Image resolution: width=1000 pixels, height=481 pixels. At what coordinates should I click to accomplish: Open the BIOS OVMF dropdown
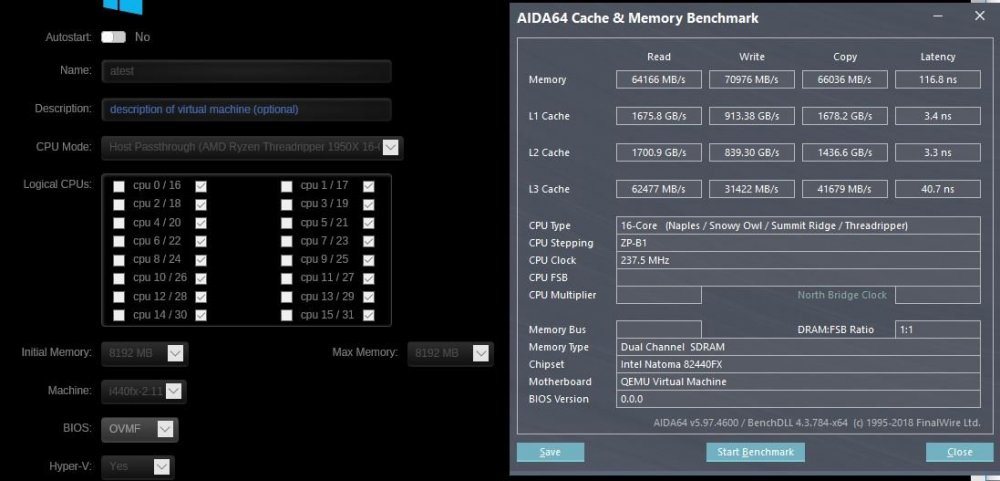140,429
